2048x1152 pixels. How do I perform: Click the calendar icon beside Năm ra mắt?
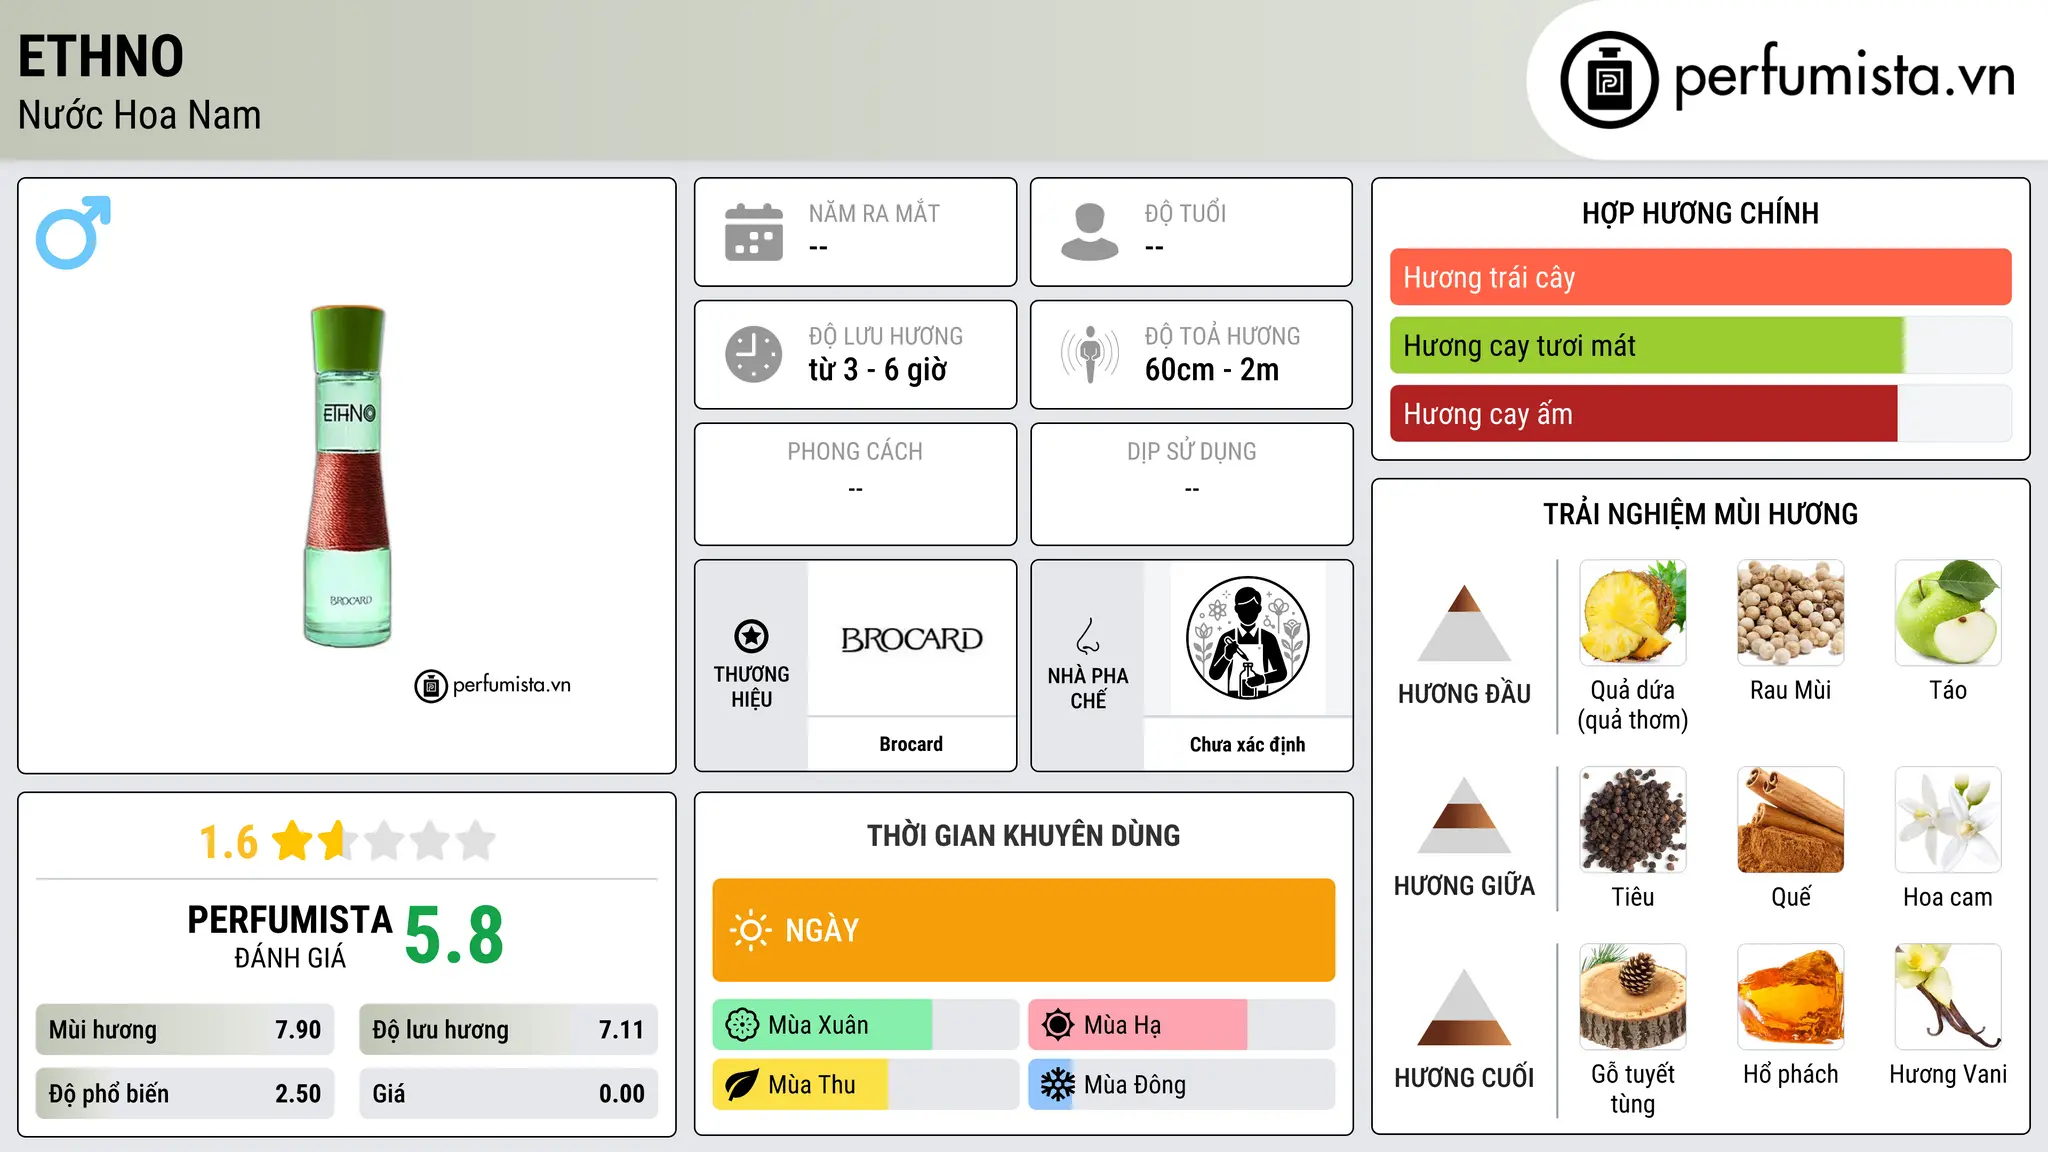(x=754, y=232)
